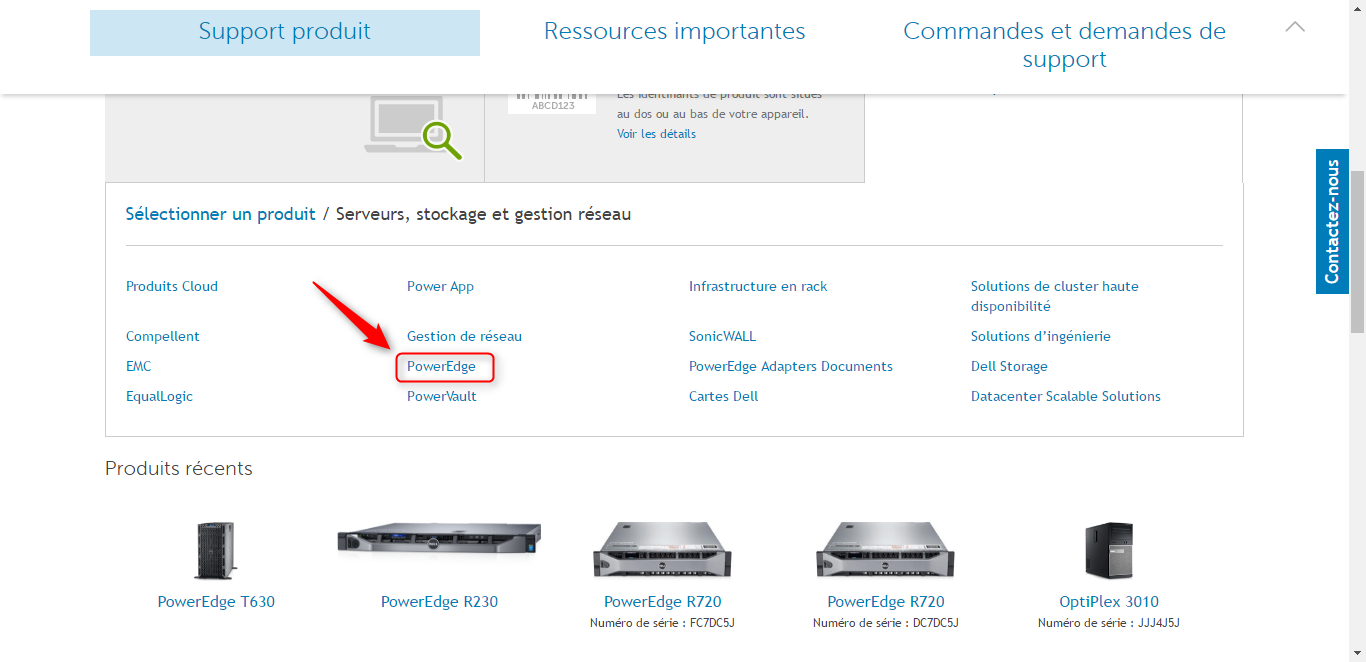
Task: Click the Contactez-nous side button
Action: tap(1332, 221)
